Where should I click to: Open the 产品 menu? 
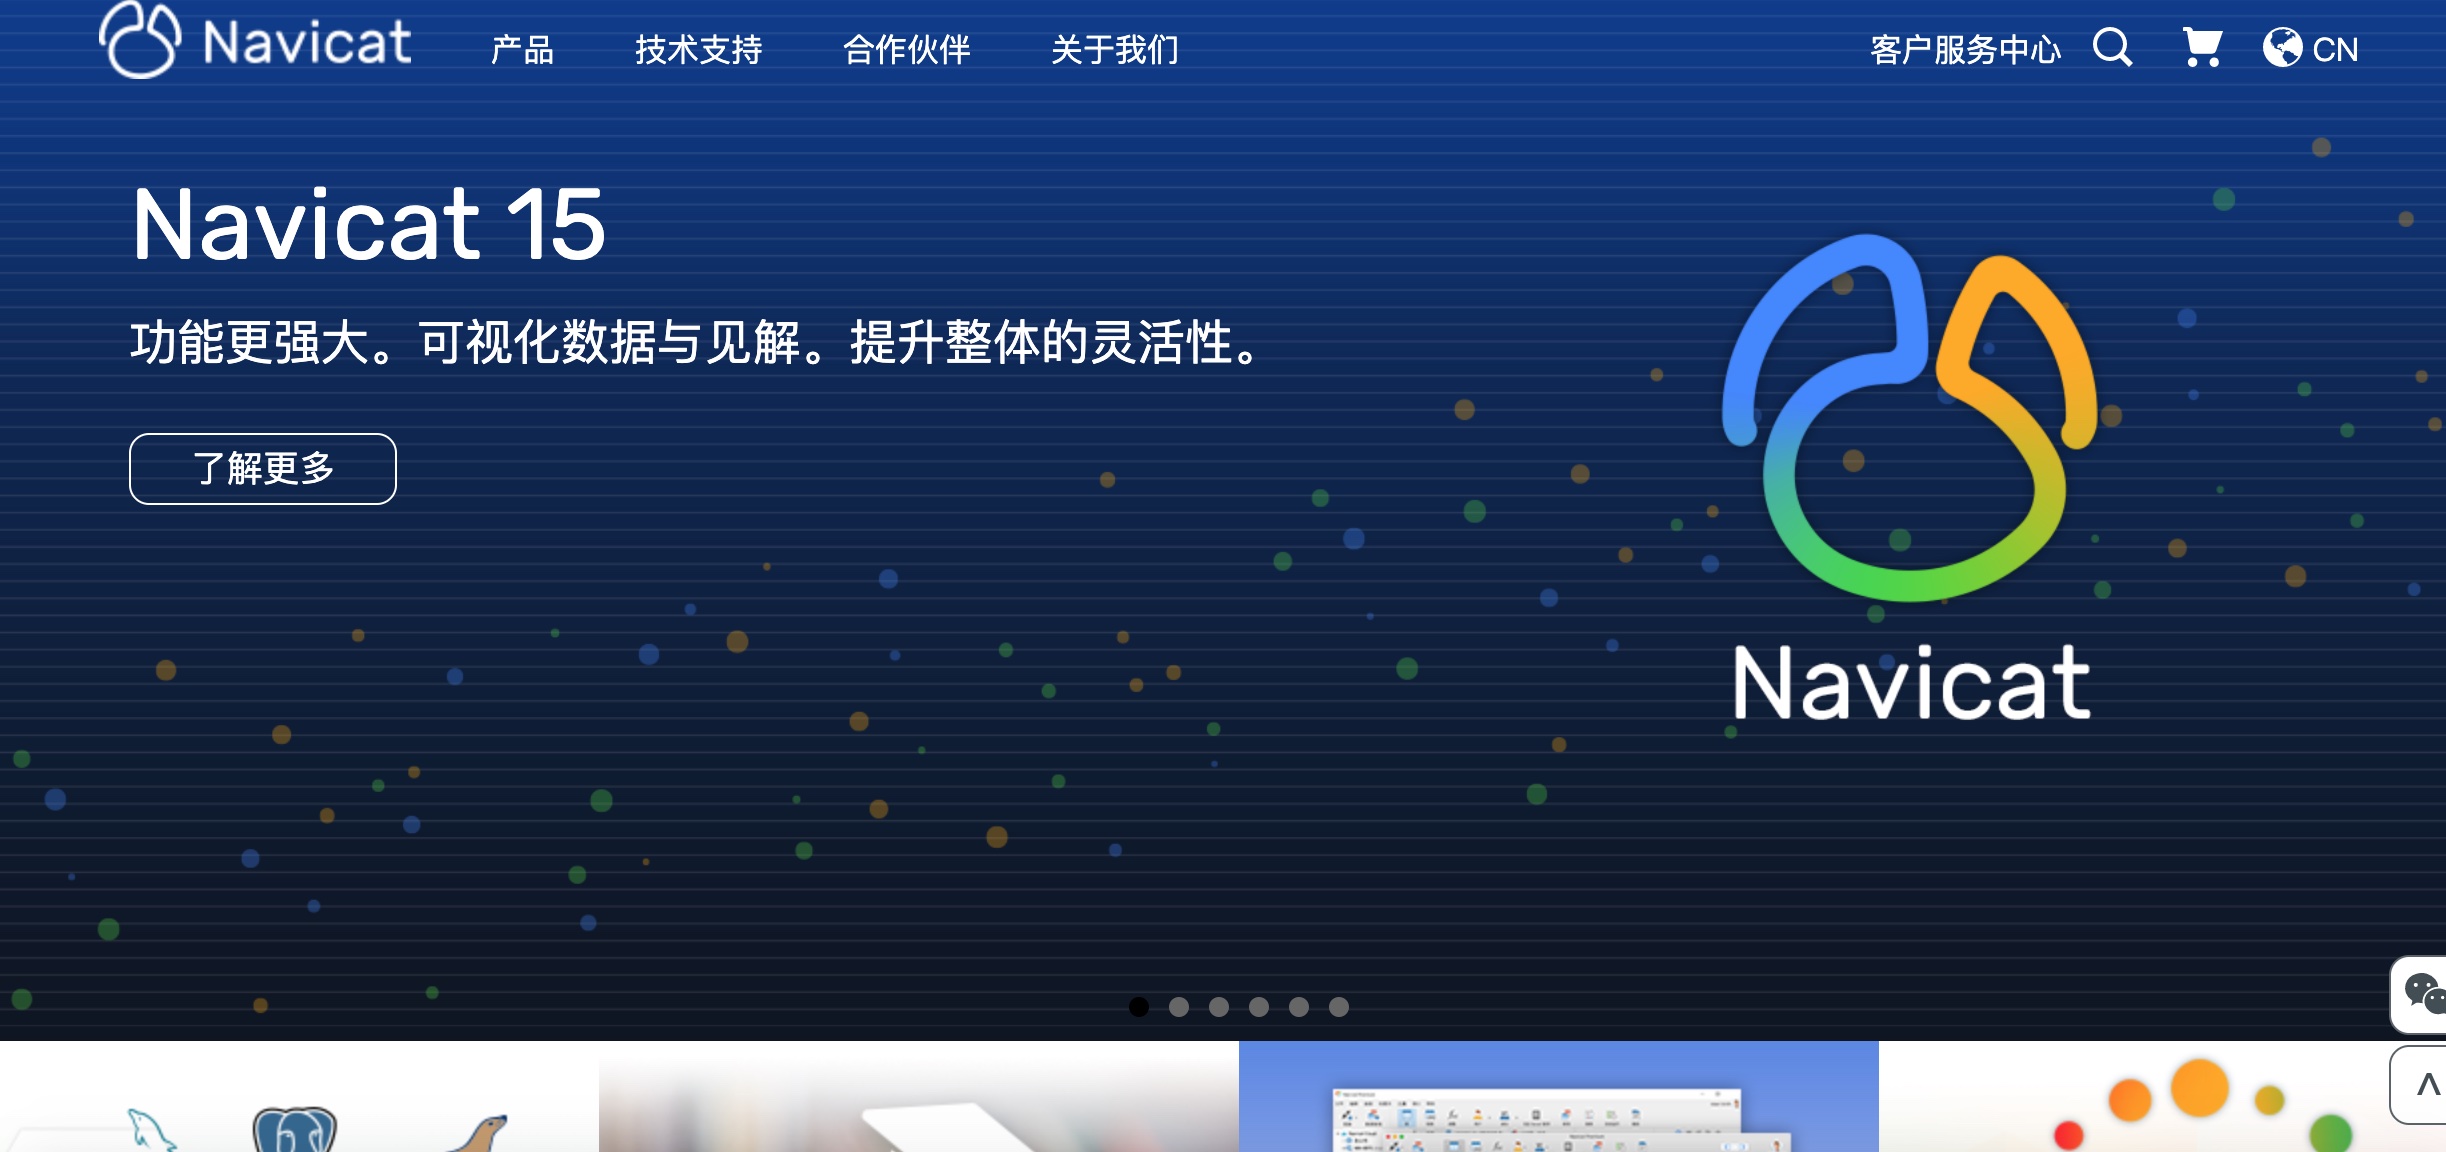pos(522,49)
